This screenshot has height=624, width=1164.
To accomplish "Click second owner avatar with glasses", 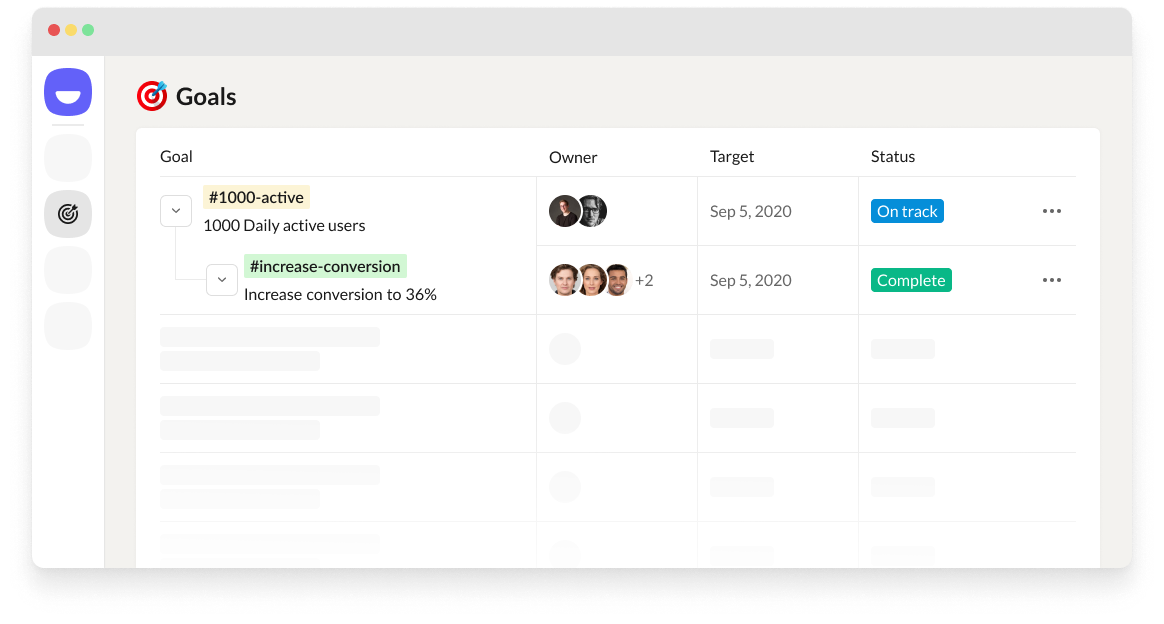I will 592,211.
